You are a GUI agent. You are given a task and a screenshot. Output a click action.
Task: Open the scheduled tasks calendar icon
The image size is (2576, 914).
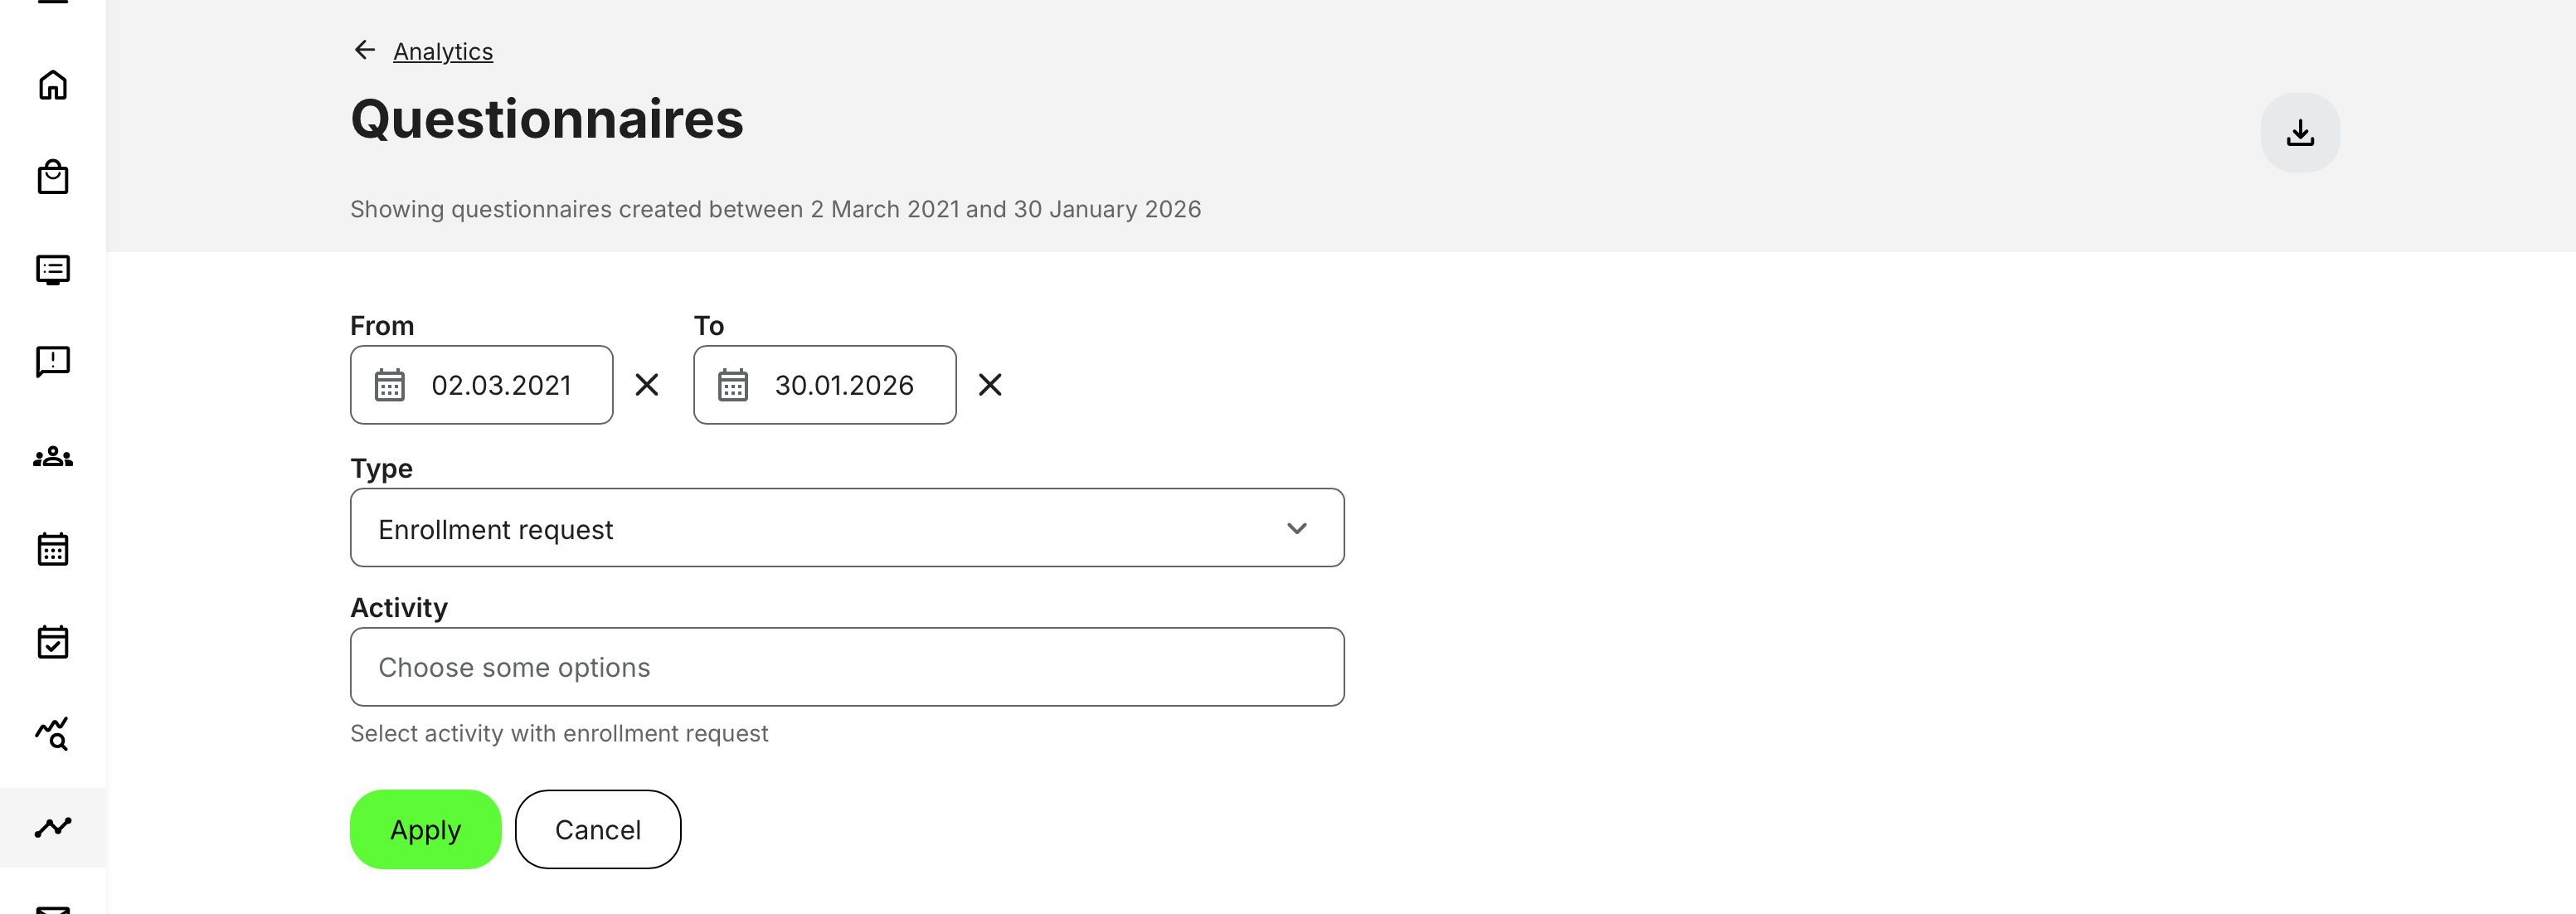point(54,641)
